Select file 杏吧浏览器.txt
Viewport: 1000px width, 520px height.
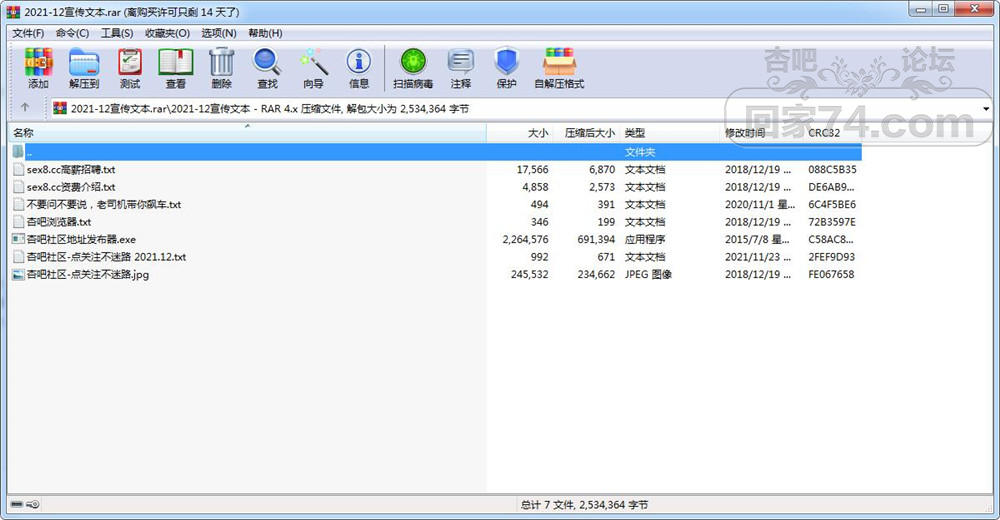[x=59, y=222]
